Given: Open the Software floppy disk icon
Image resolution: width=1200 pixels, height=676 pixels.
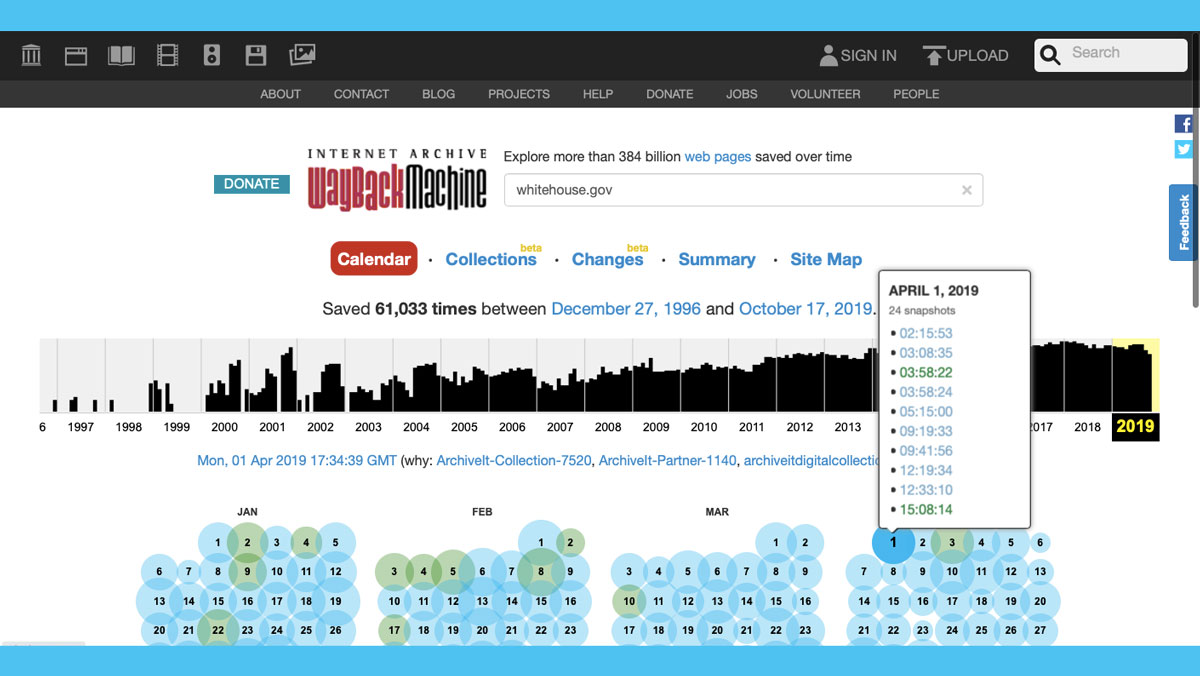Looking at the screenshot, I should [x=256, y=55].
